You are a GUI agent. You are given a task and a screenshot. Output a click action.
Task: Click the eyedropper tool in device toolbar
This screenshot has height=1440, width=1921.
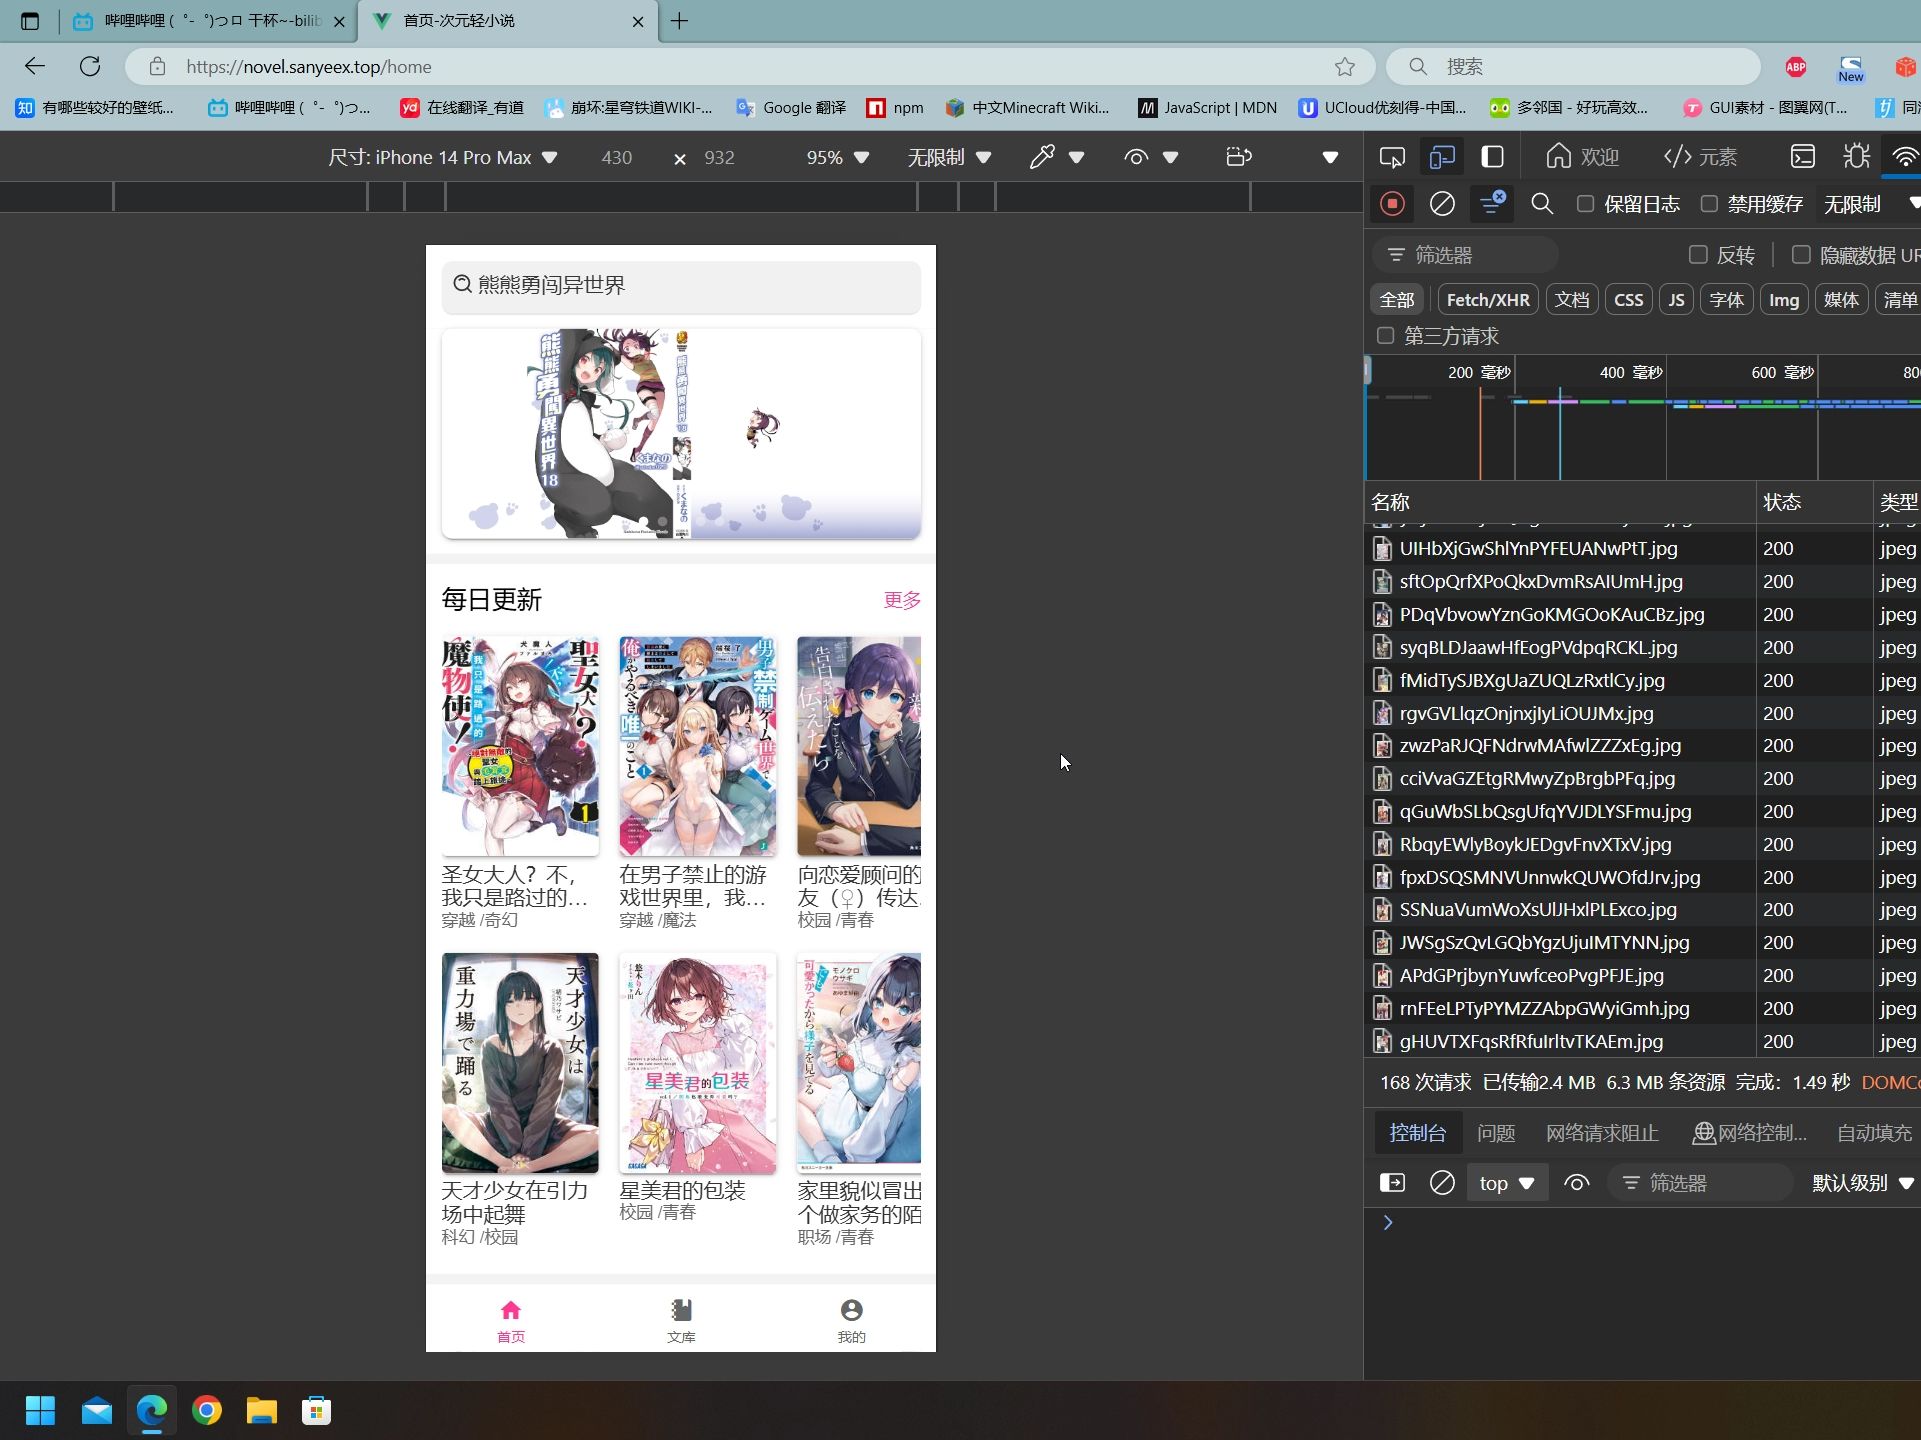click(1042, 157)
